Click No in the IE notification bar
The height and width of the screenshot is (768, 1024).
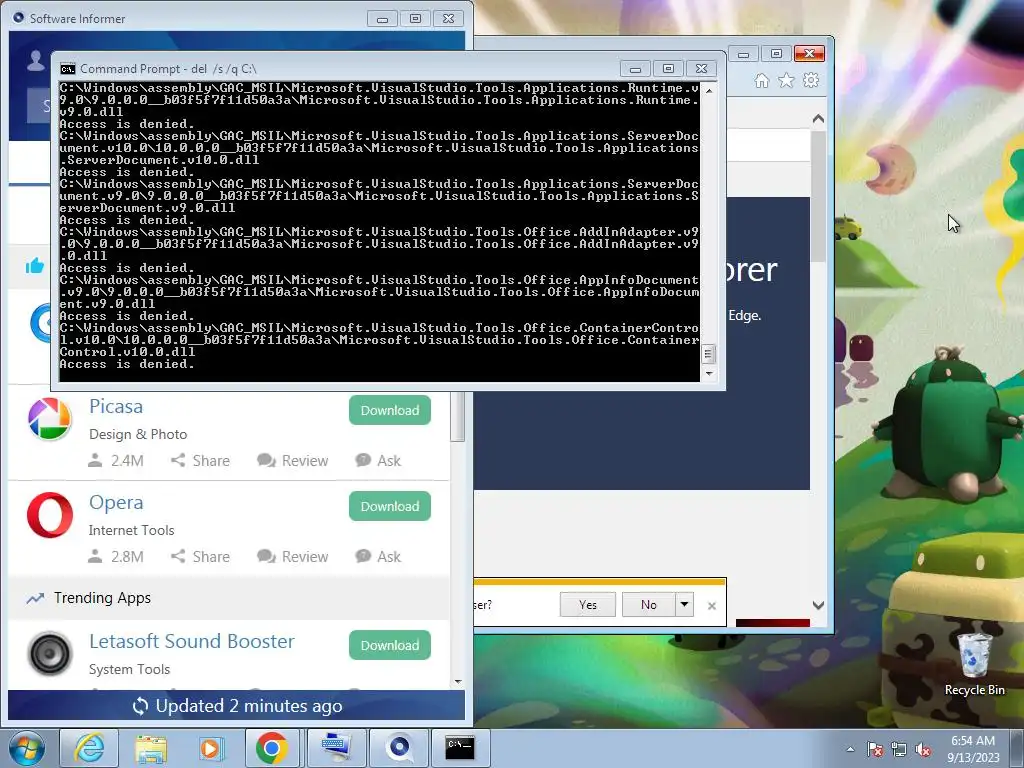tap(648, 604)
